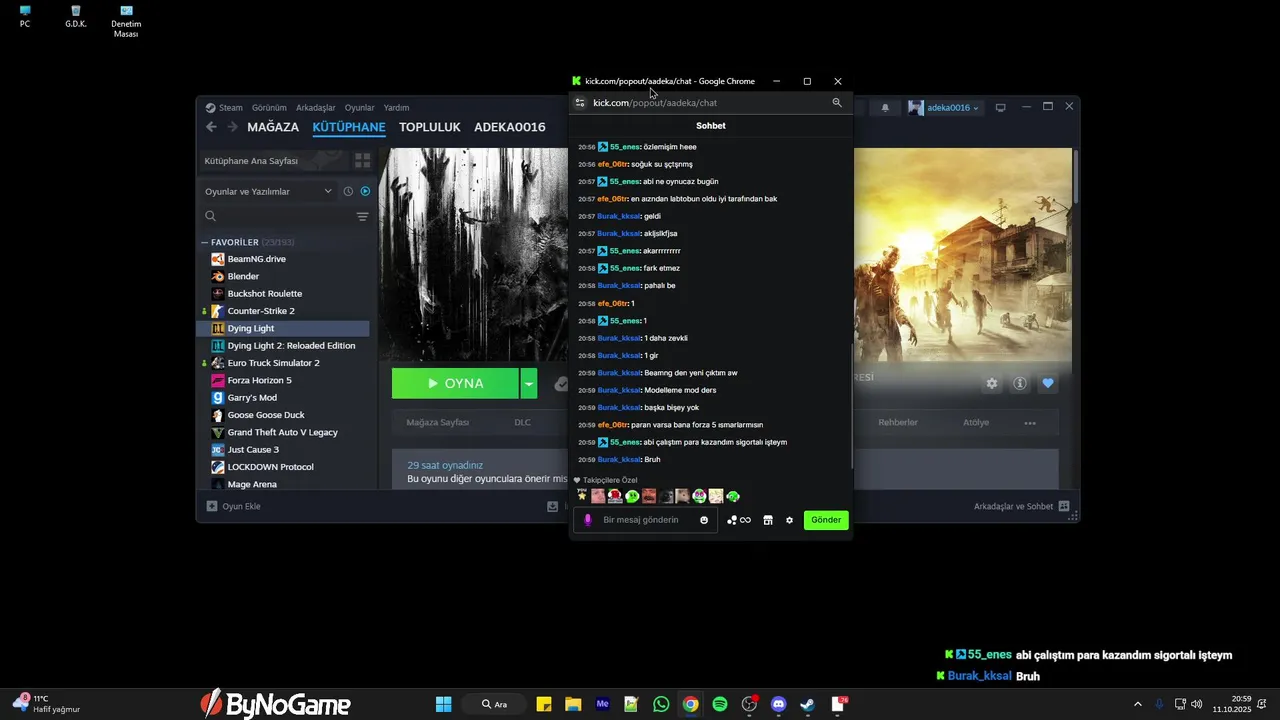This screenshot has height=720, width=1280.
Task: Open Windows Start menu
Action: [443, 704]
